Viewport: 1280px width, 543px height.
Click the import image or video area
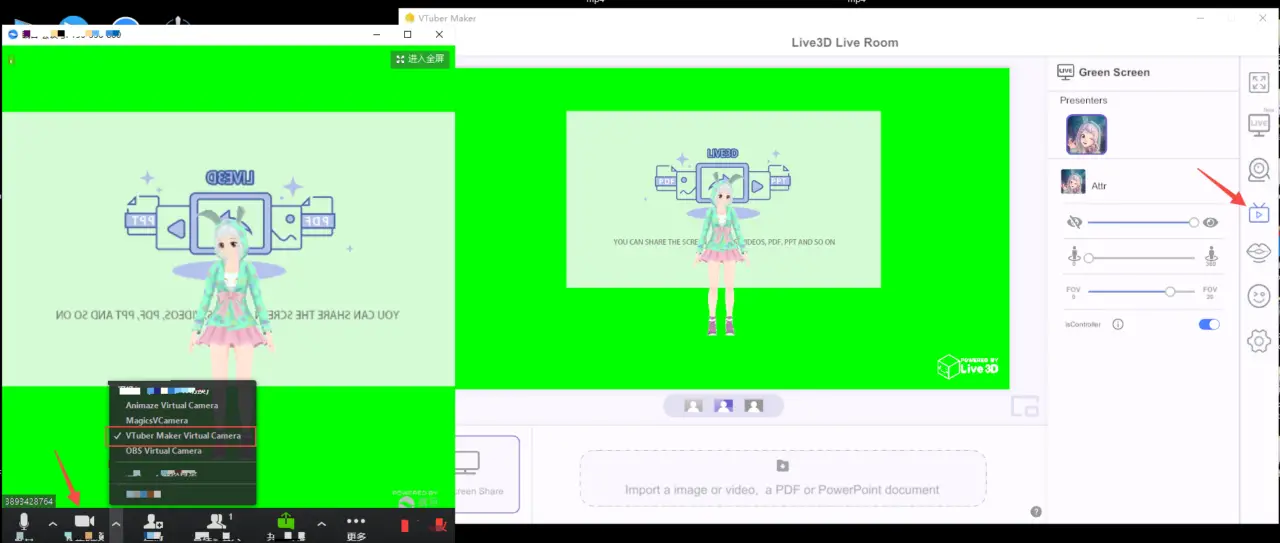[x=782, y=478]
